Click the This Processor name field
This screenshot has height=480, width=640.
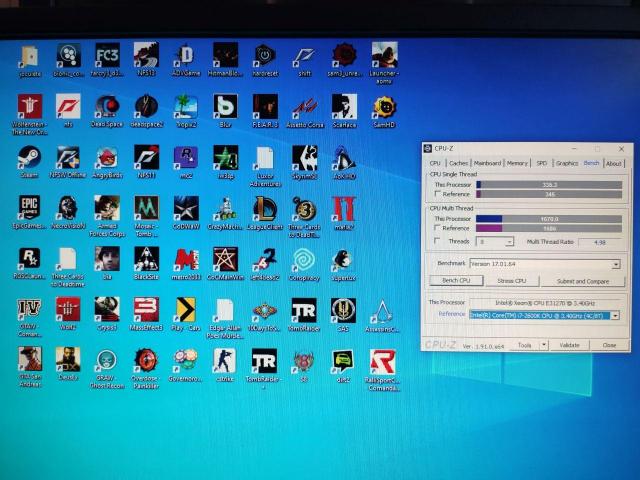[545, 303]
